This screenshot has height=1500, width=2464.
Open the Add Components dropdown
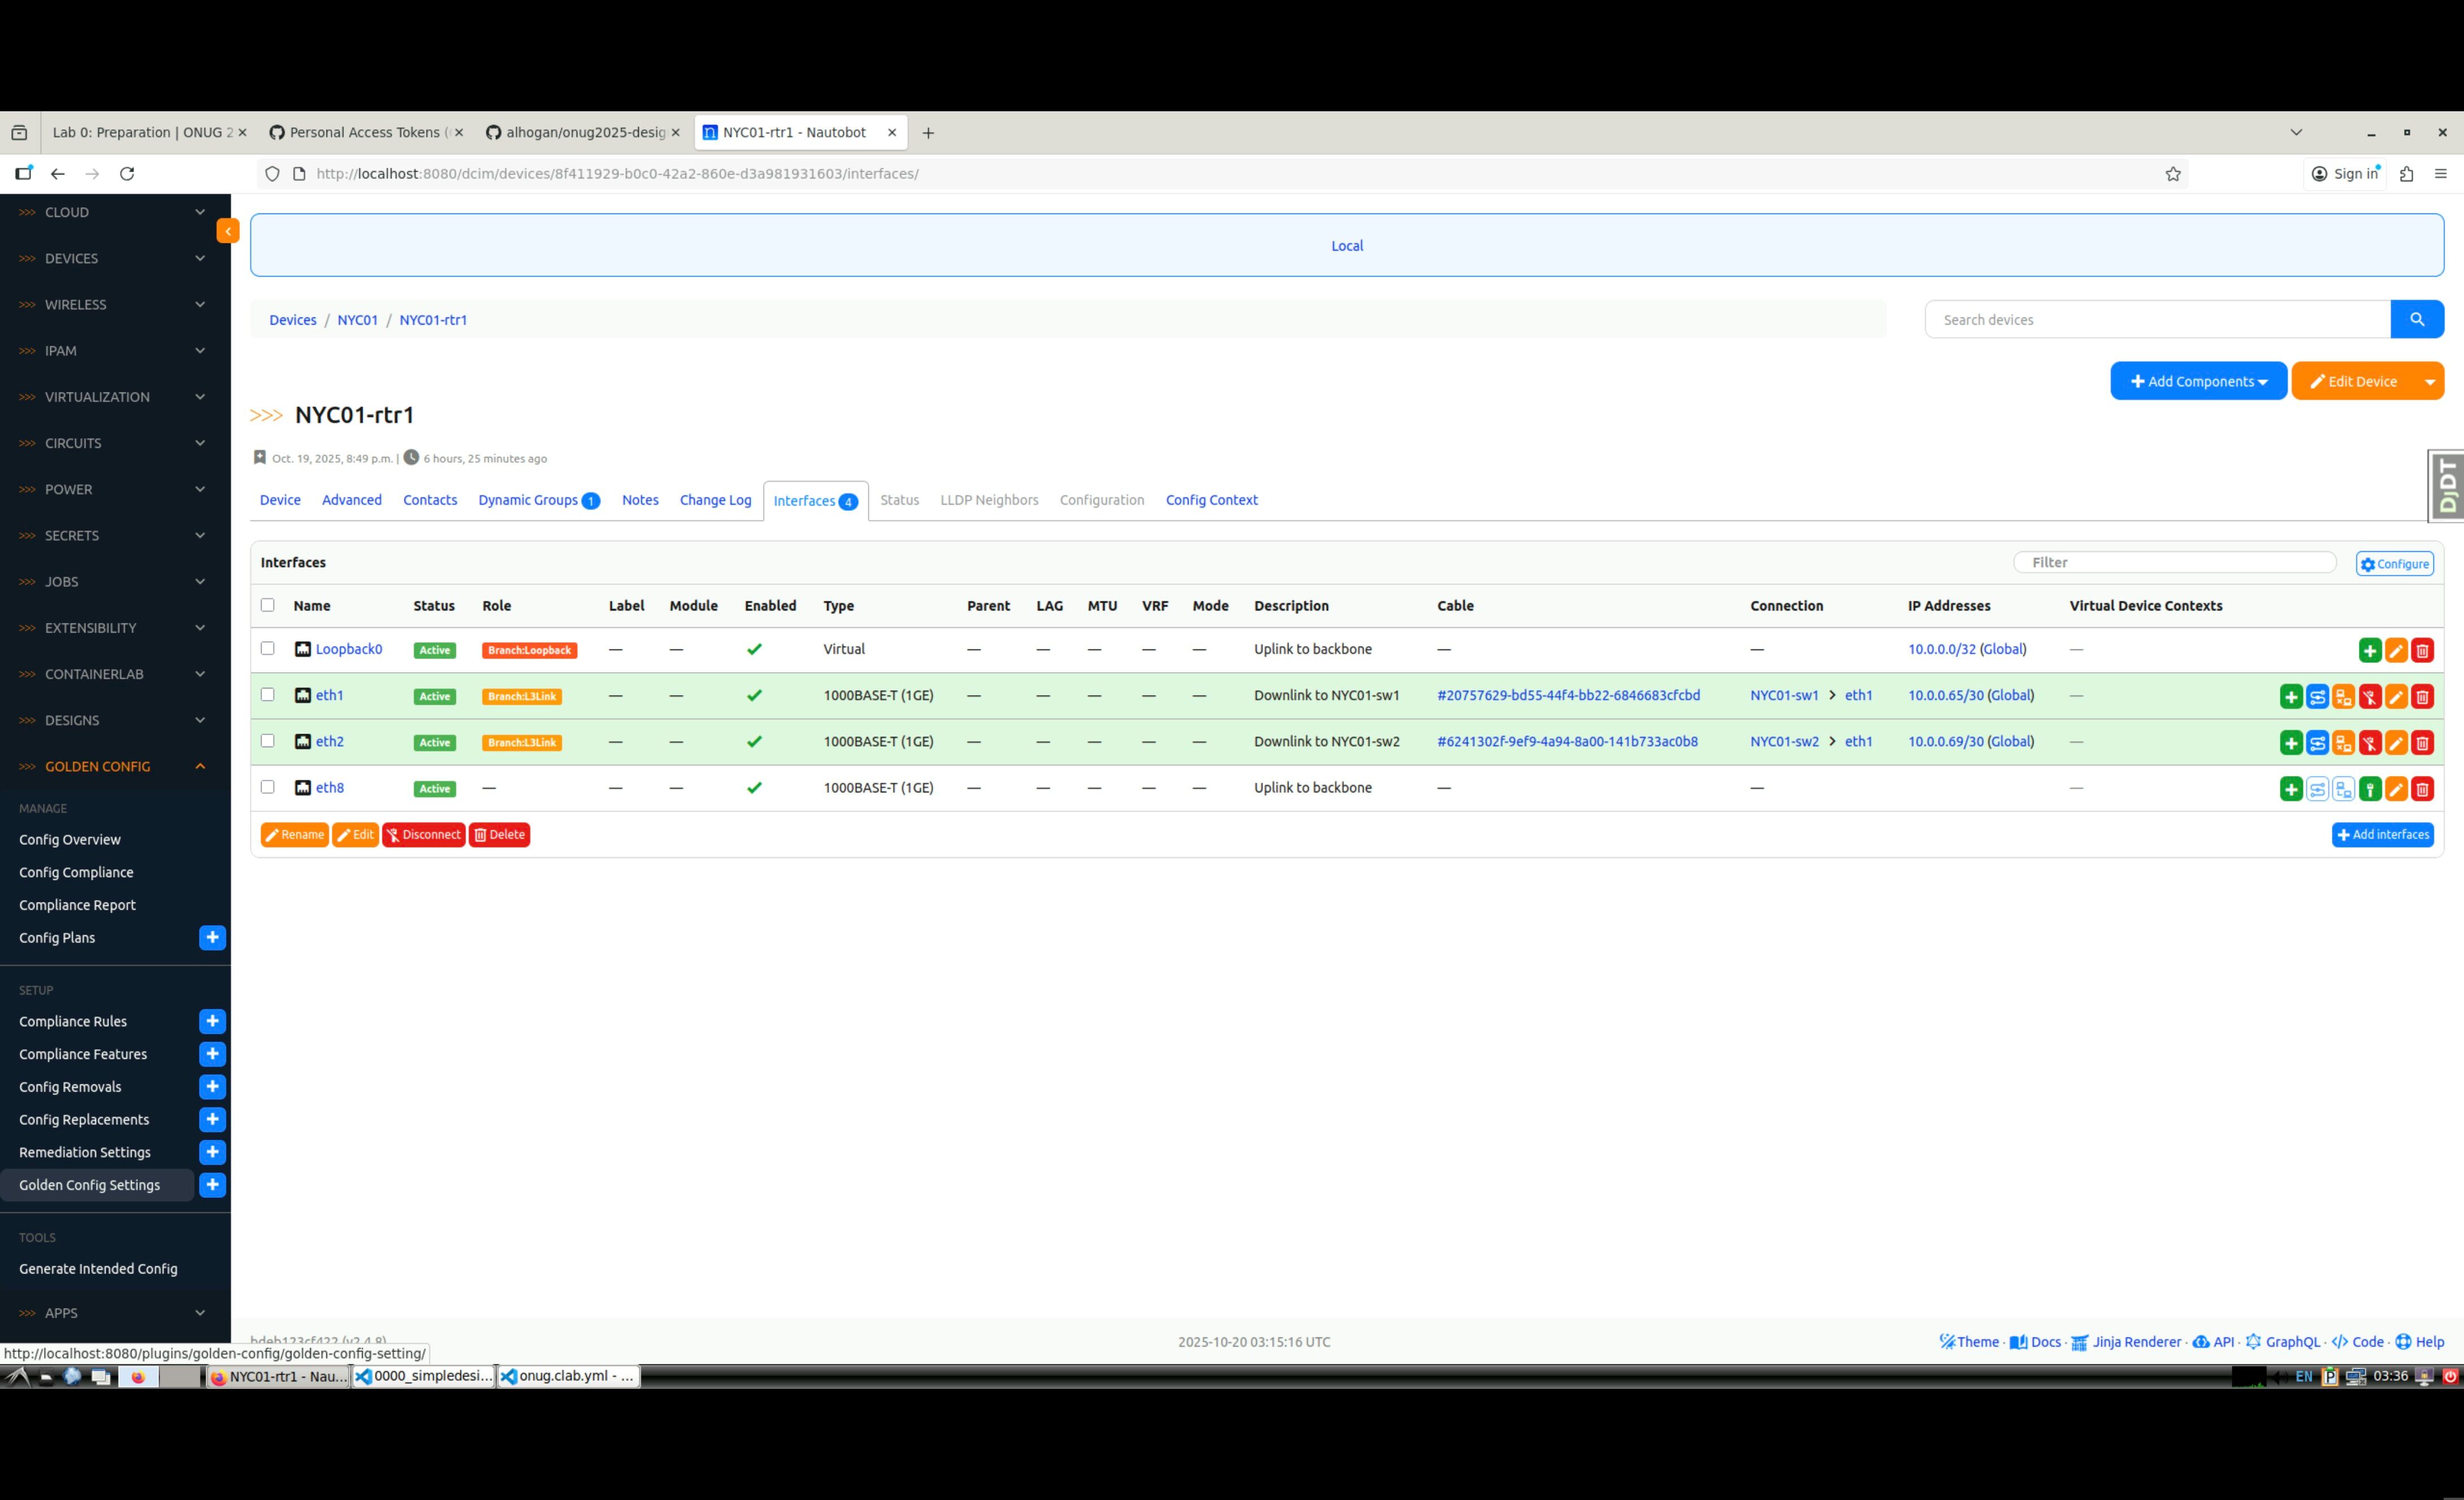tap(2198, 381)
